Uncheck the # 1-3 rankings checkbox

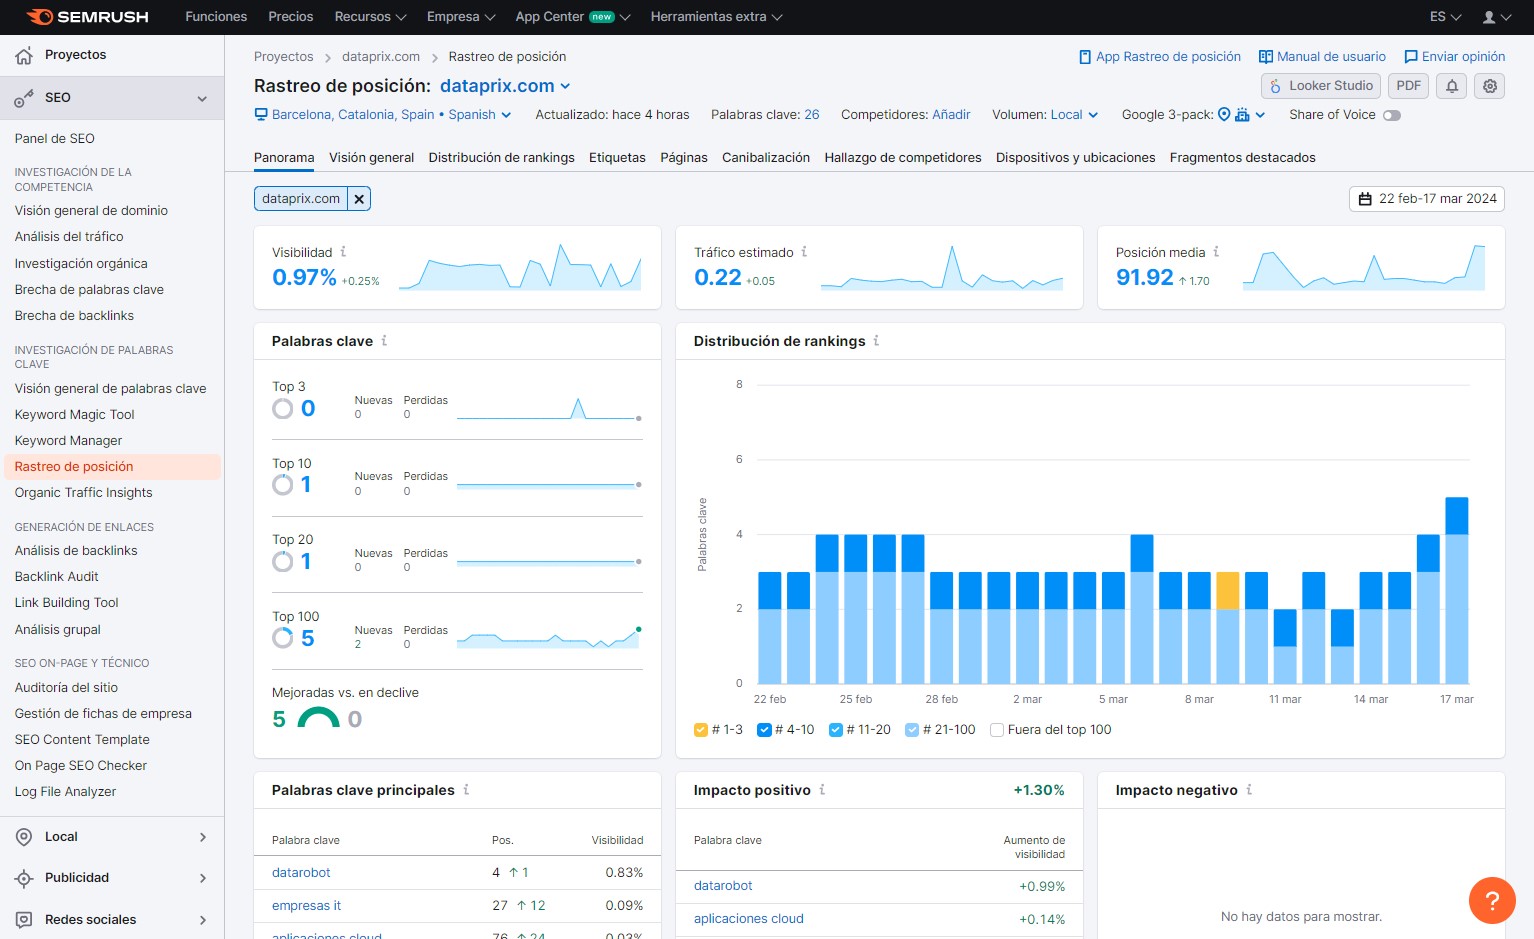pos(701,730)
